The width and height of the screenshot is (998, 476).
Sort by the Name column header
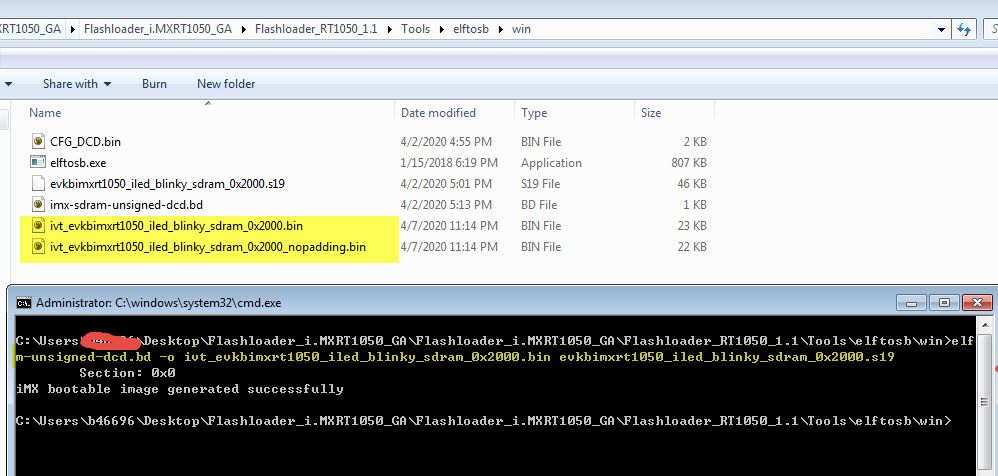tap(45, 113)
